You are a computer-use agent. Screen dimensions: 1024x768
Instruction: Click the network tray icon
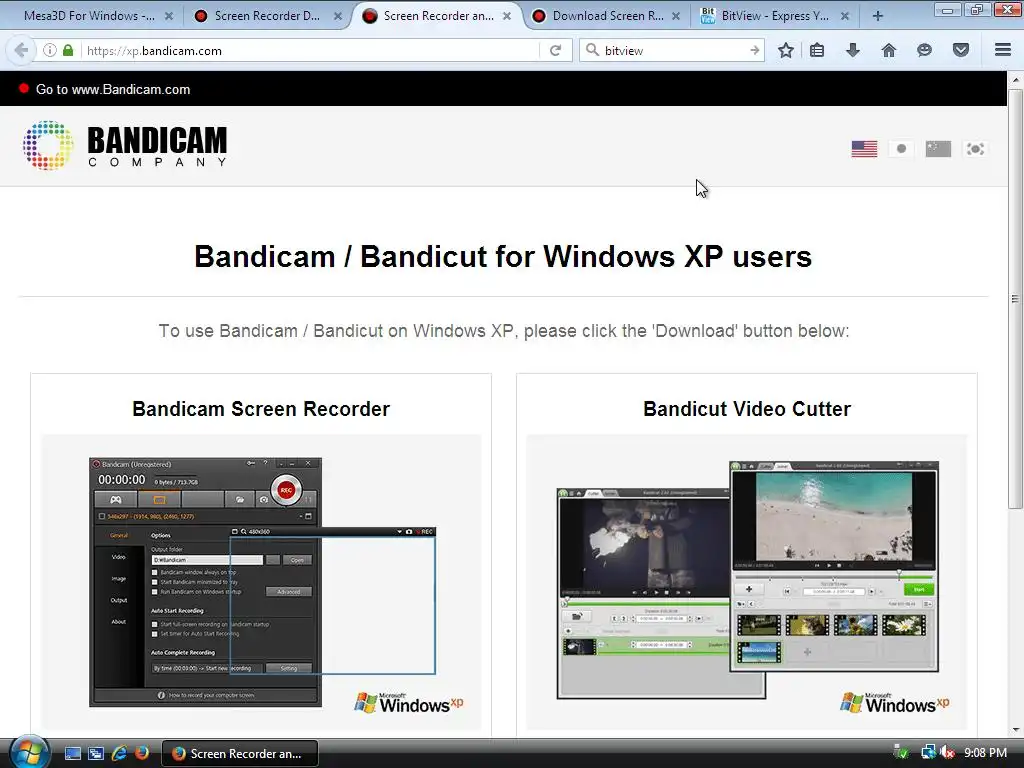coord(927,753)
